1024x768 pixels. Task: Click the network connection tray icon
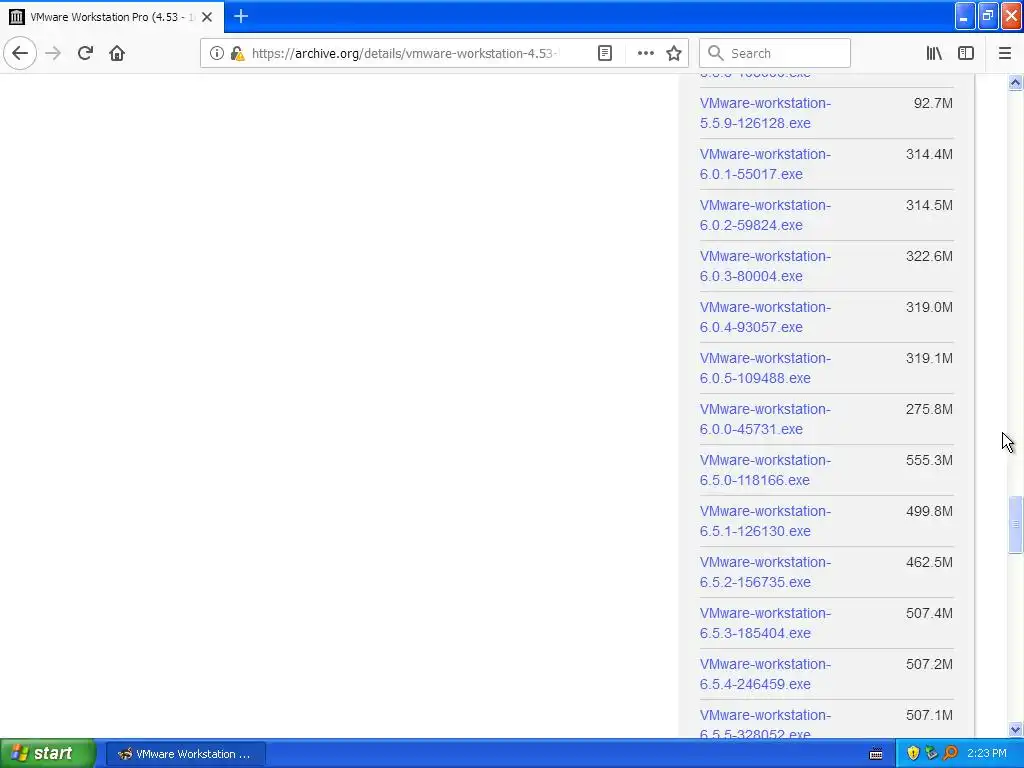pos(931,754)
